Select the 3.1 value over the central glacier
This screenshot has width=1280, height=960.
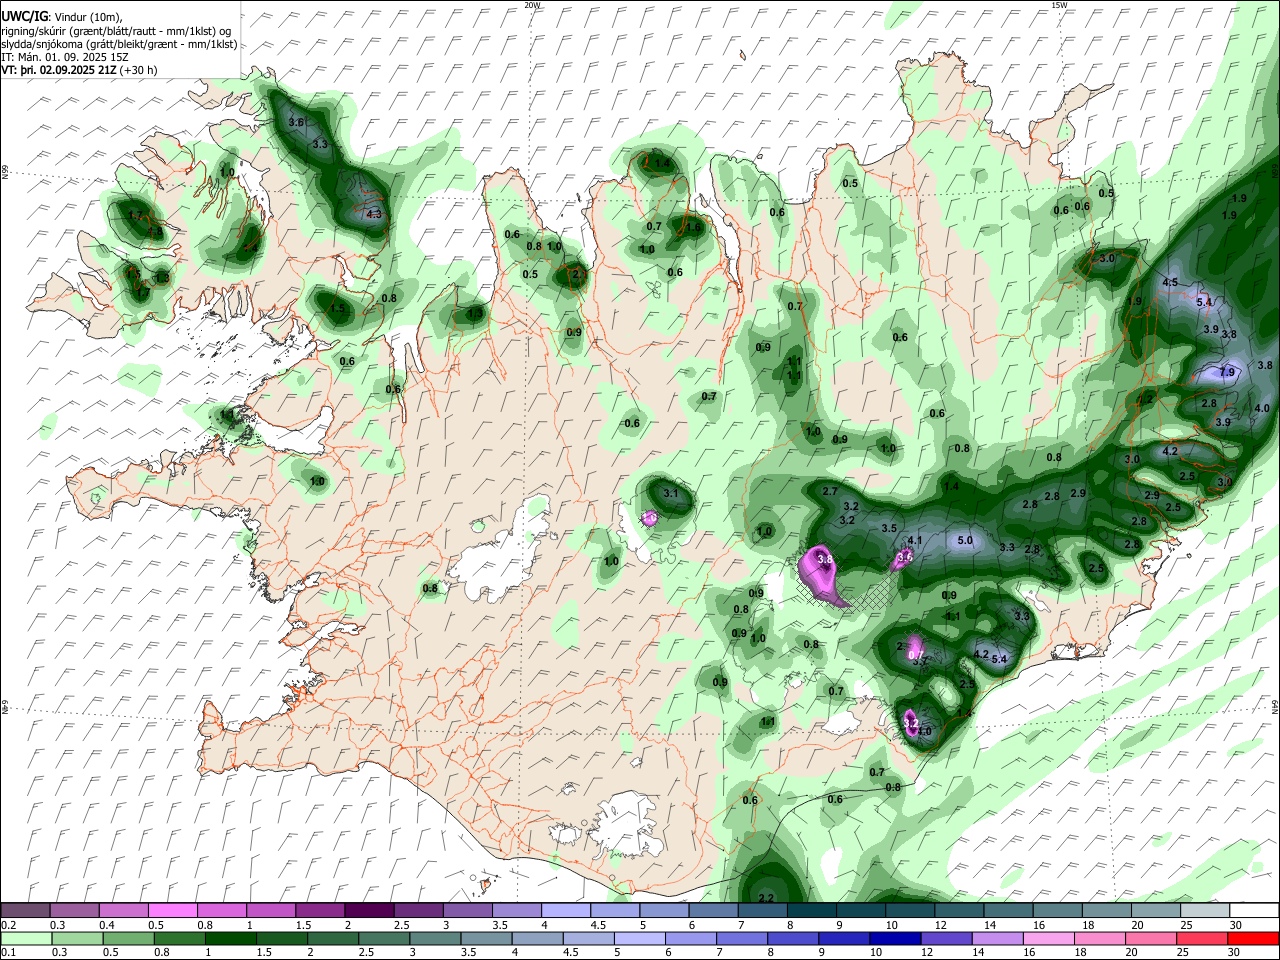point(671,493)
